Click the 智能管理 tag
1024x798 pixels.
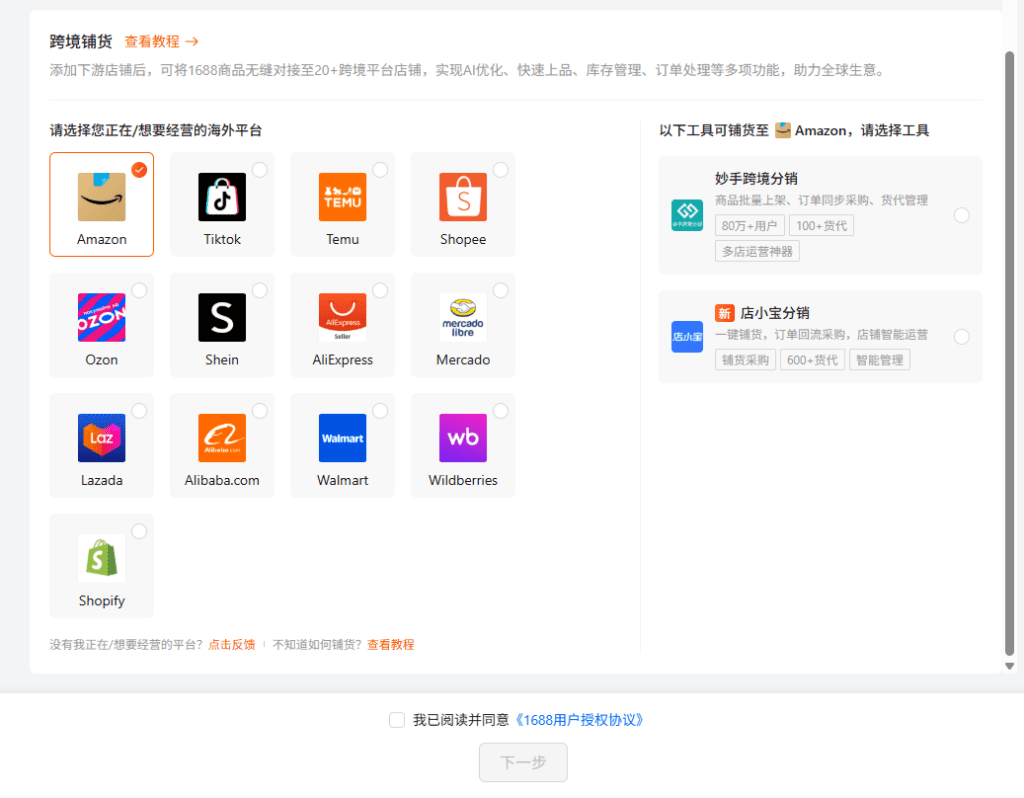(879, 360)
